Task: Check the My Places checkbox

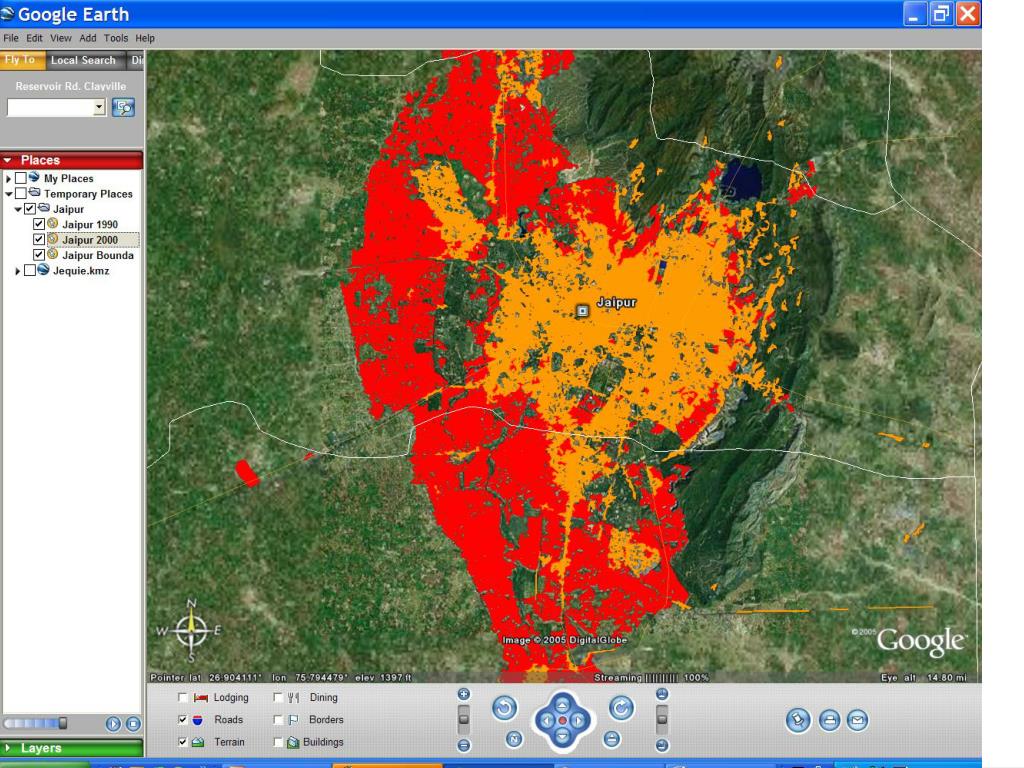Action: click(x=21, y=178)
